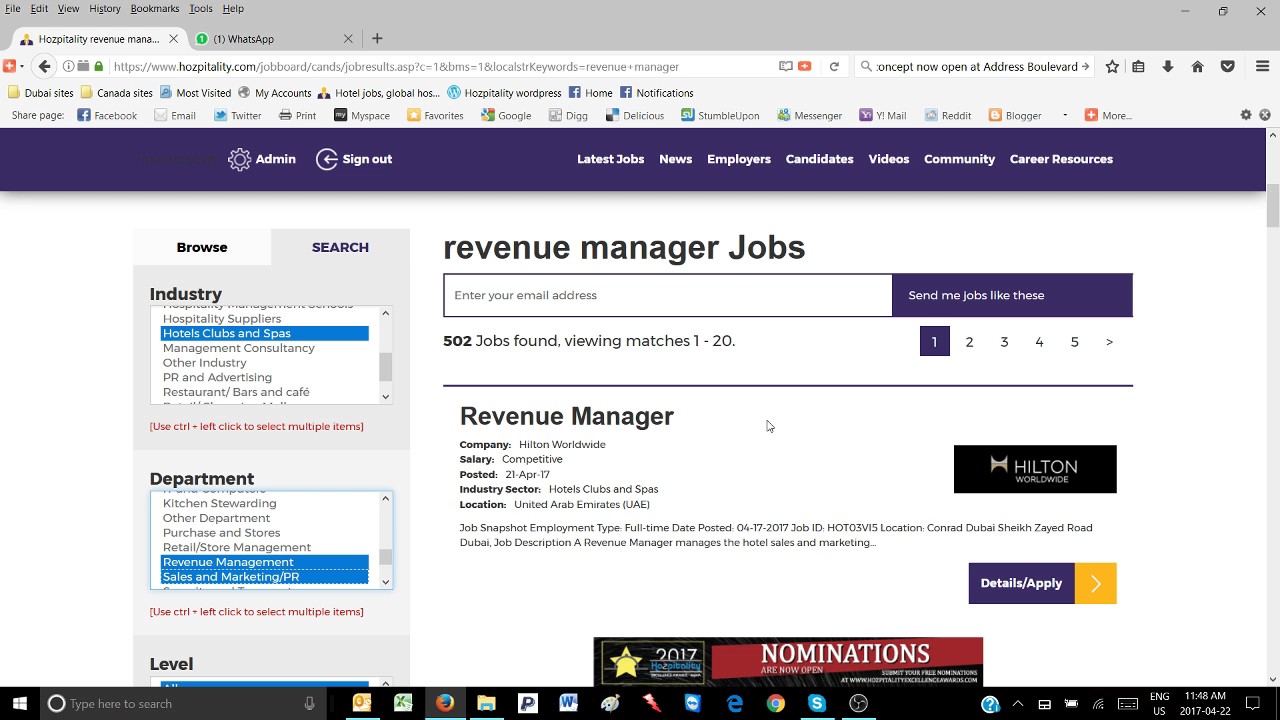
Task: Share page to Reddit
Action: pos(946,116)
